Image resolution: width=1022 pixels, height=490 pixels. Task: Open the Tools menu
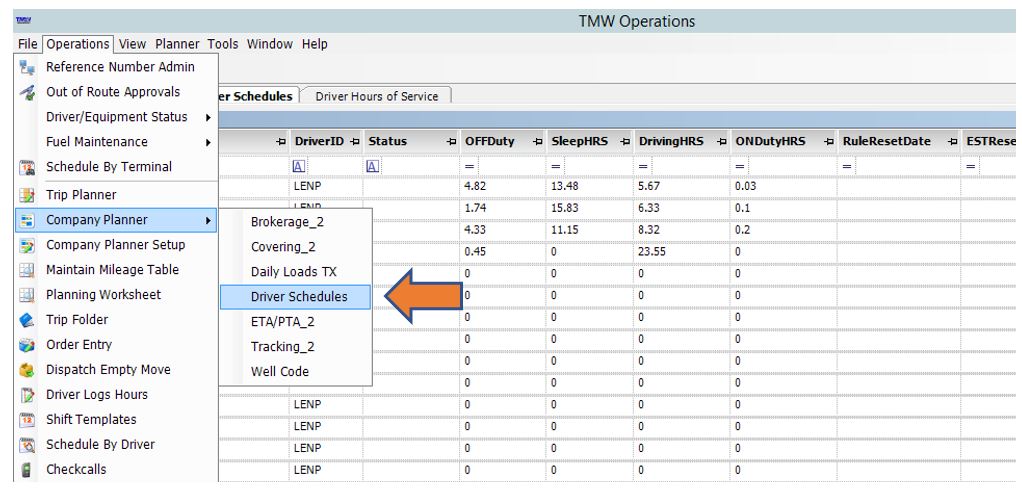[x=223, y=44]
